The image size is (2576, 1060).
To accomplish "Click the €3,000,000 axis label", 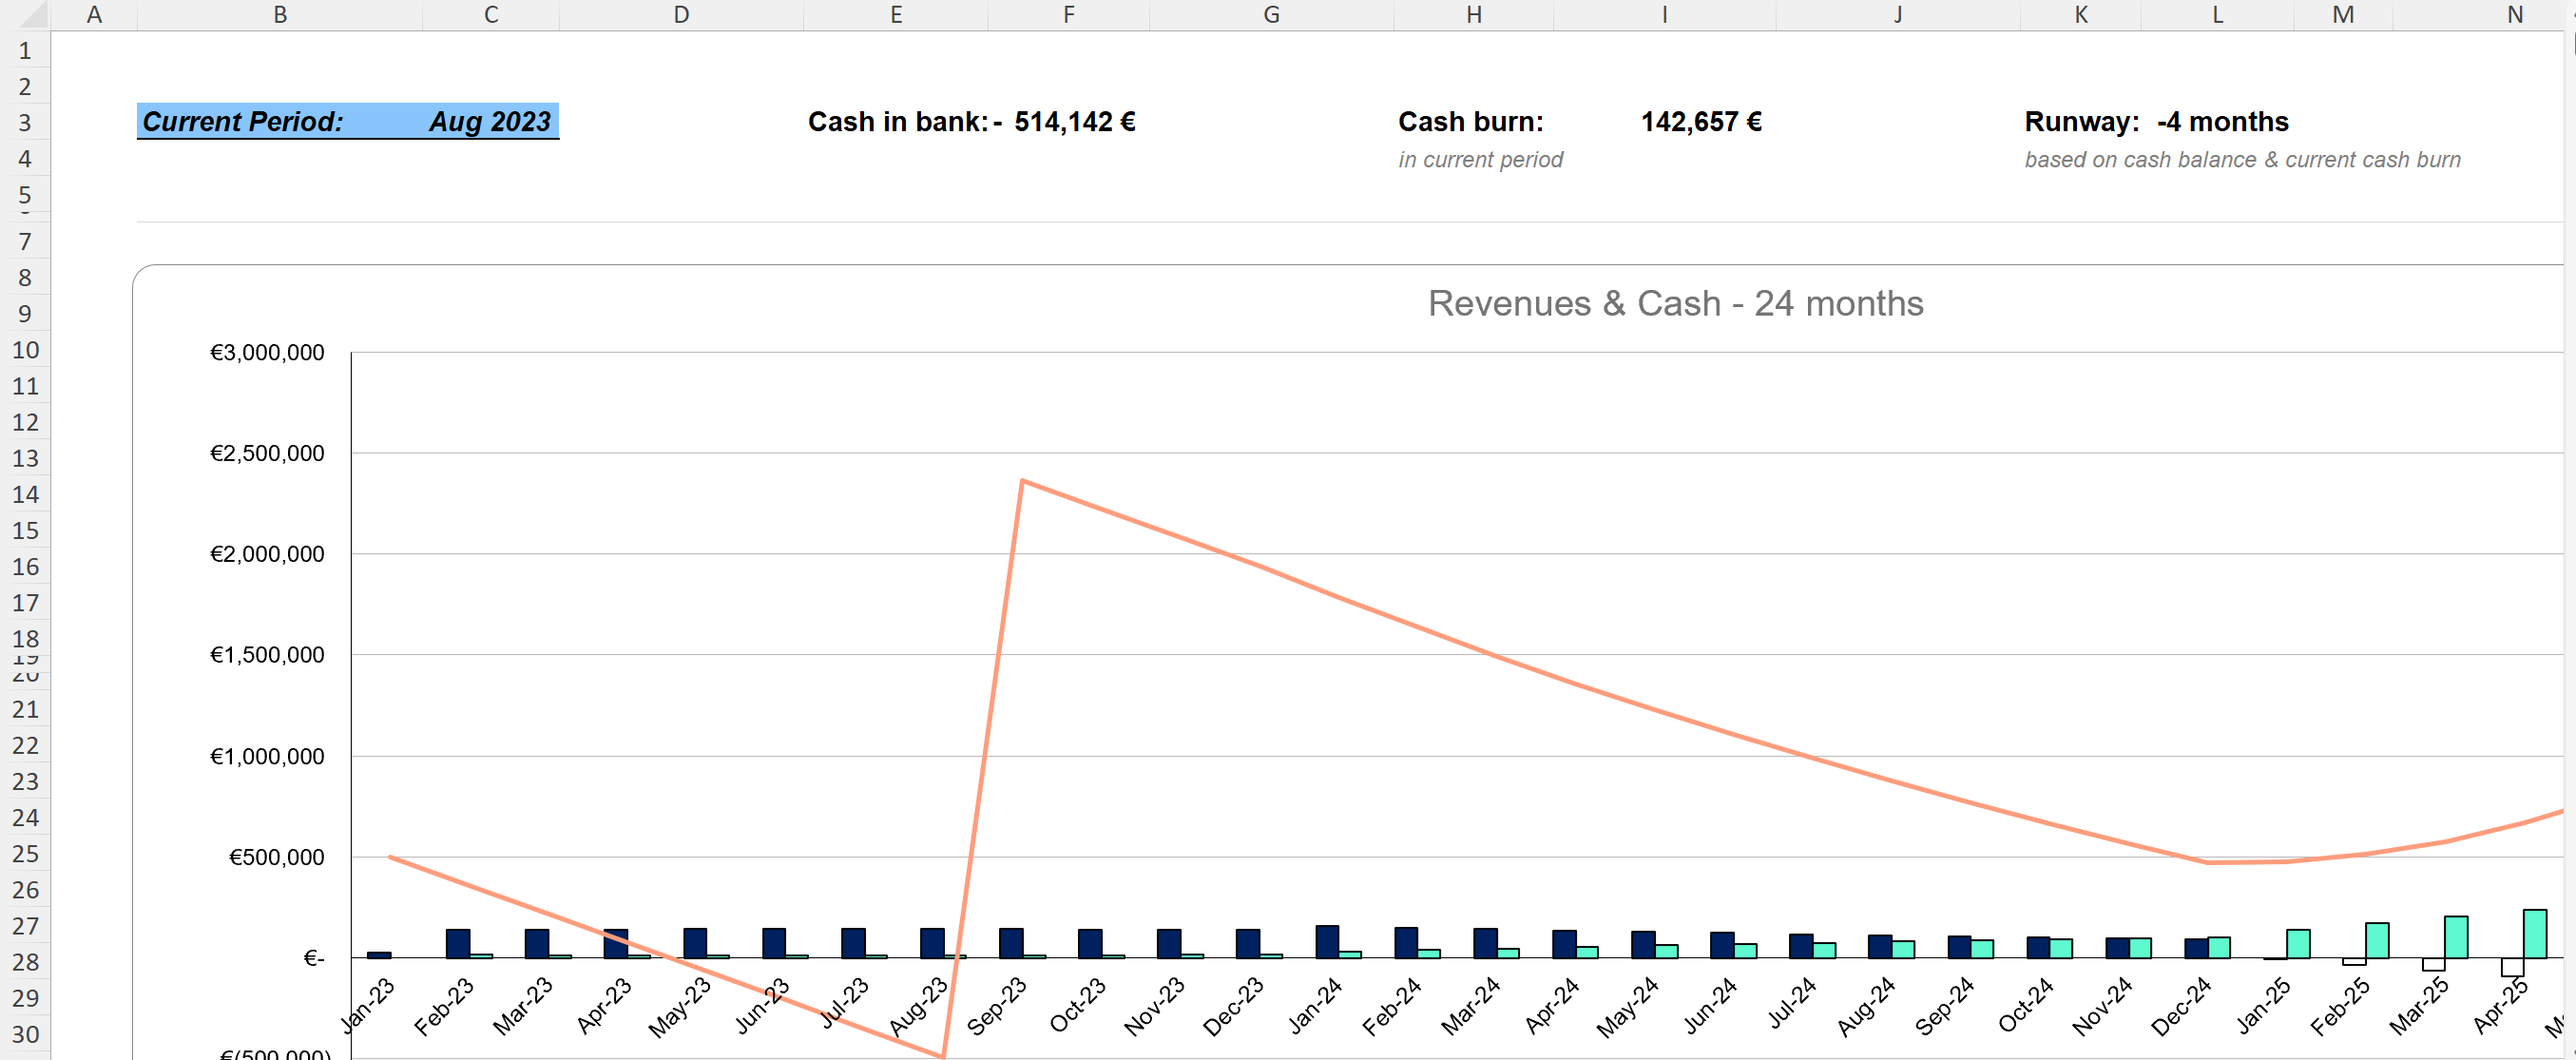I will click(x=267, y=352).
